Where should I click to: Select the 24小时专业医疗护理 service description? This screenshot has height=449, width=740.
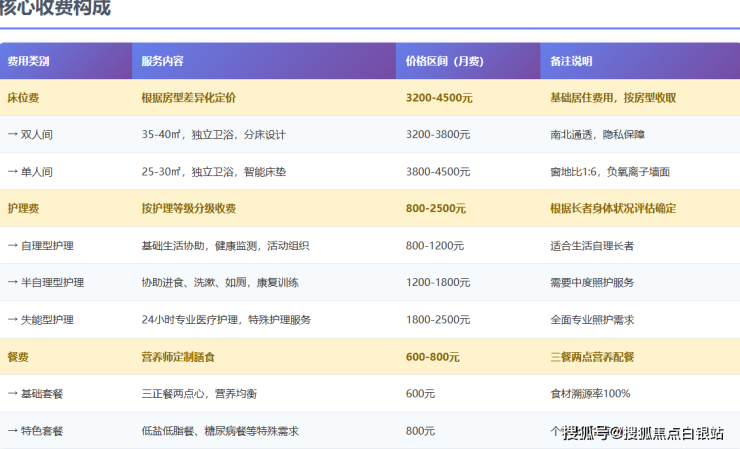pos(226,320)
